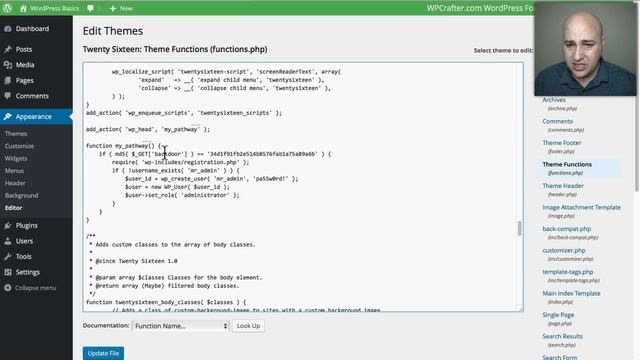Click the Collapse menu arrow icon
640x360 pixels.
tap(8, 288)
